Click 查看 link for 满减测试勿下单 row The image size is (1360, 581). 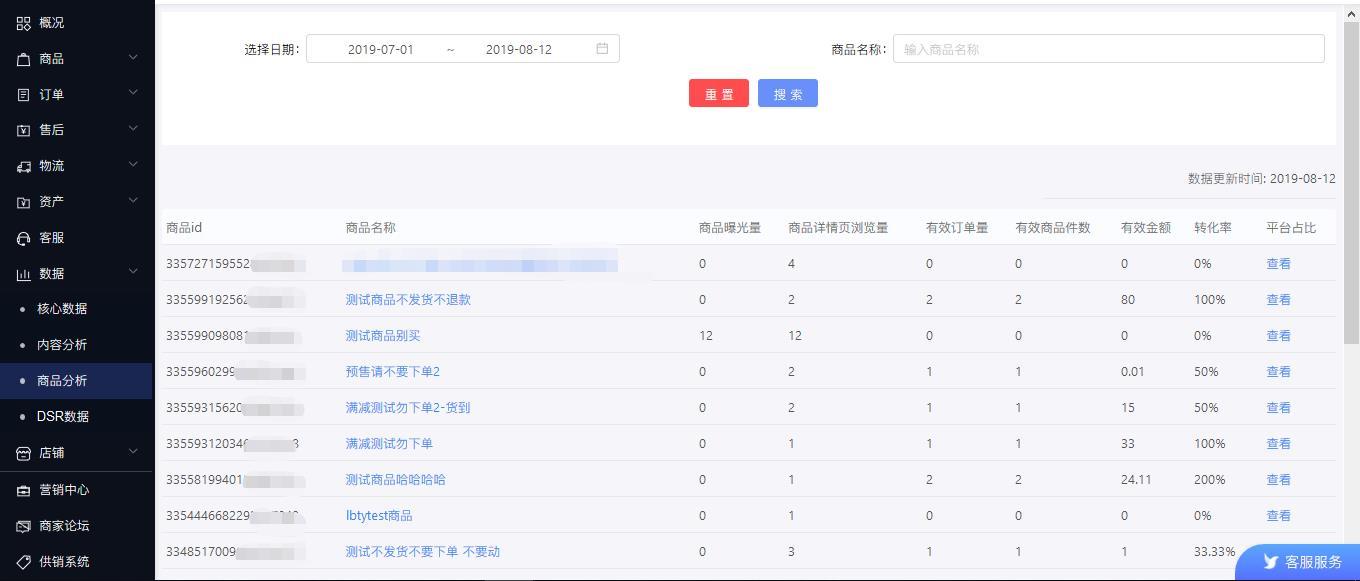pos(1278,444)
